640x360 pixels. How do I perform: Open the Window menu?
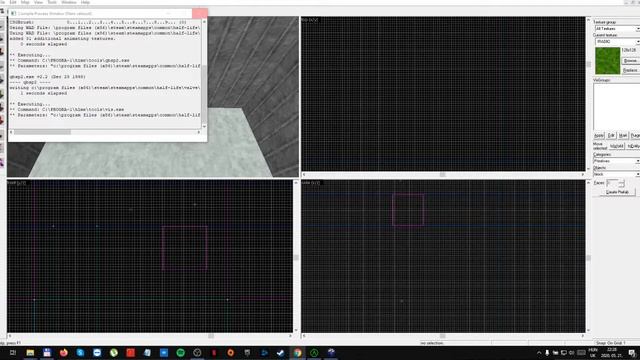tap(69, 2)
